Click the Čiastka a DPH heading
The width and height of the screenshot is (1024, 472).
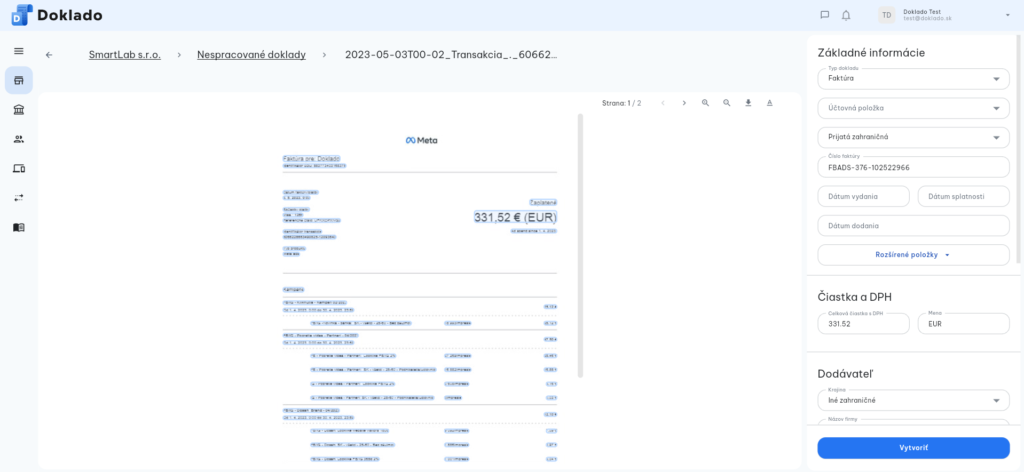(x=855, y=297)
